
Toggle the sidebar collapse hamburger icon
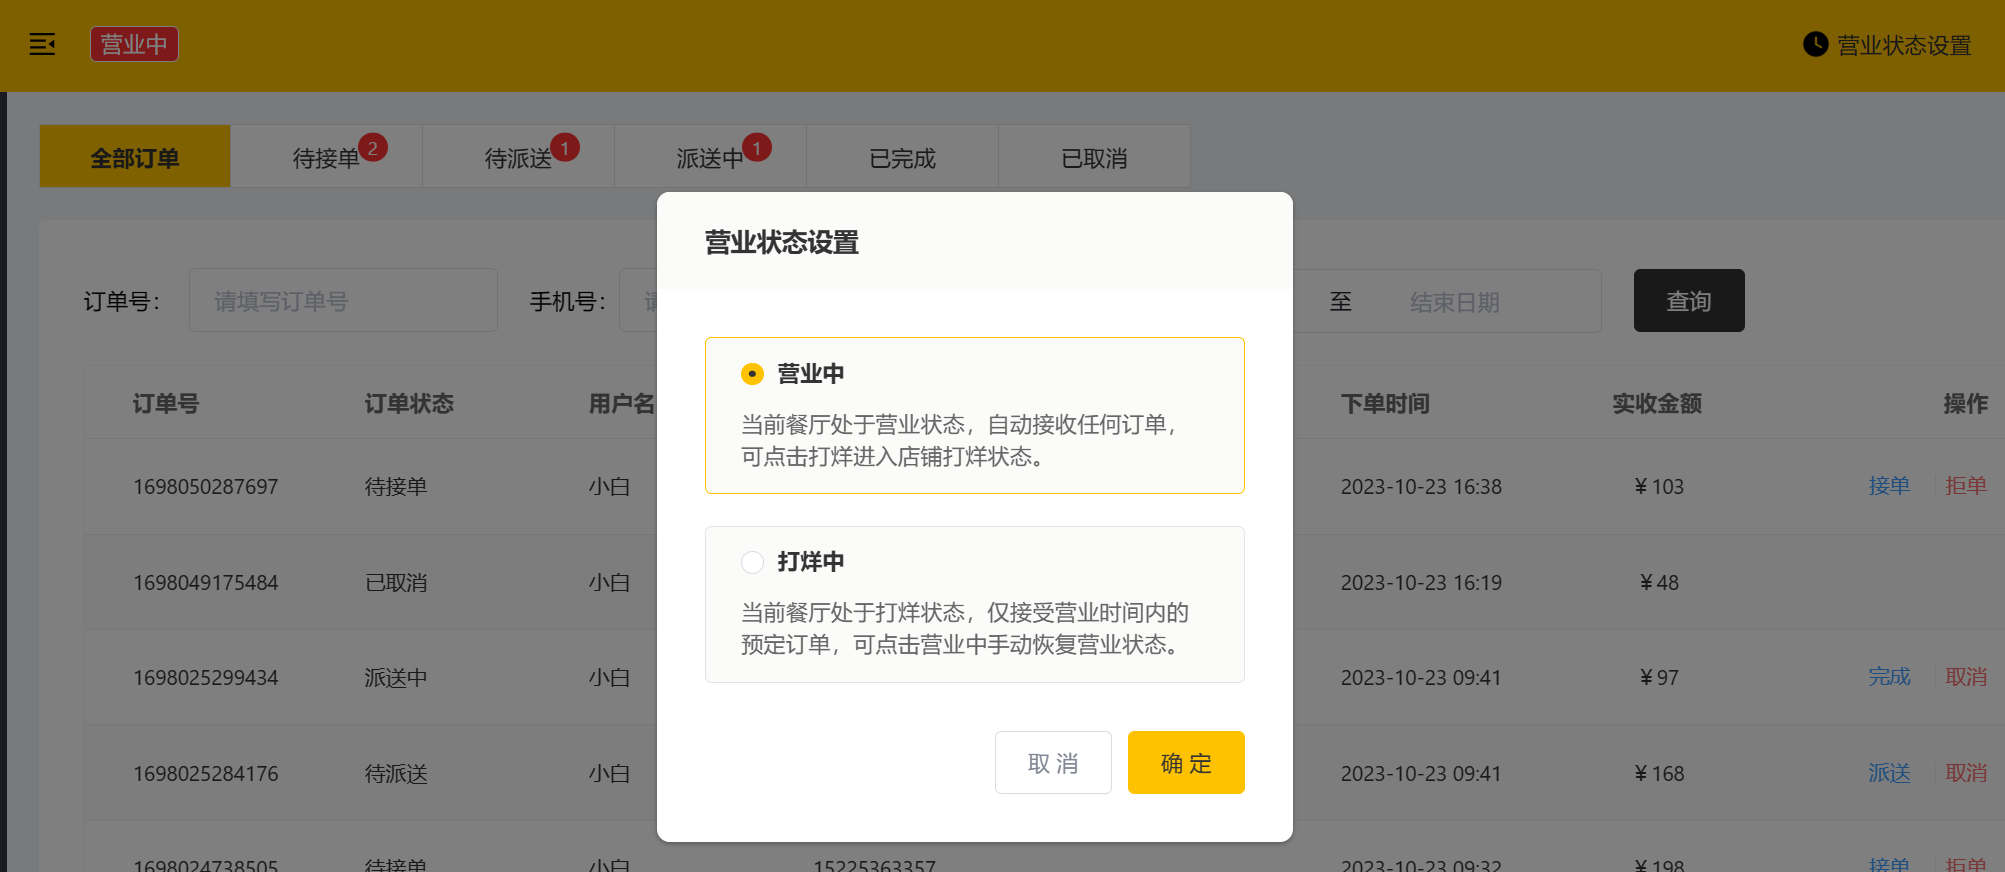point(42,44)
